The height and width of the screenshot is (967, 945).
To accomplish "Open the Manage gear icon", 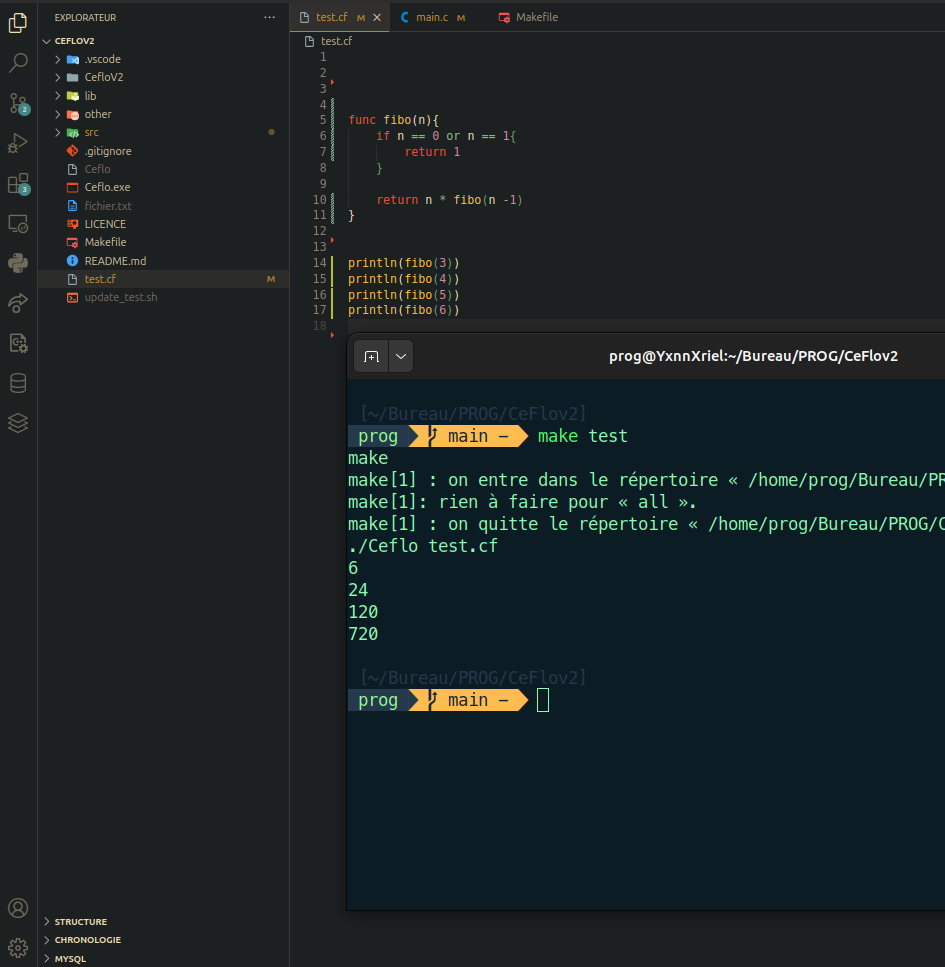I will tap(18, 947).
